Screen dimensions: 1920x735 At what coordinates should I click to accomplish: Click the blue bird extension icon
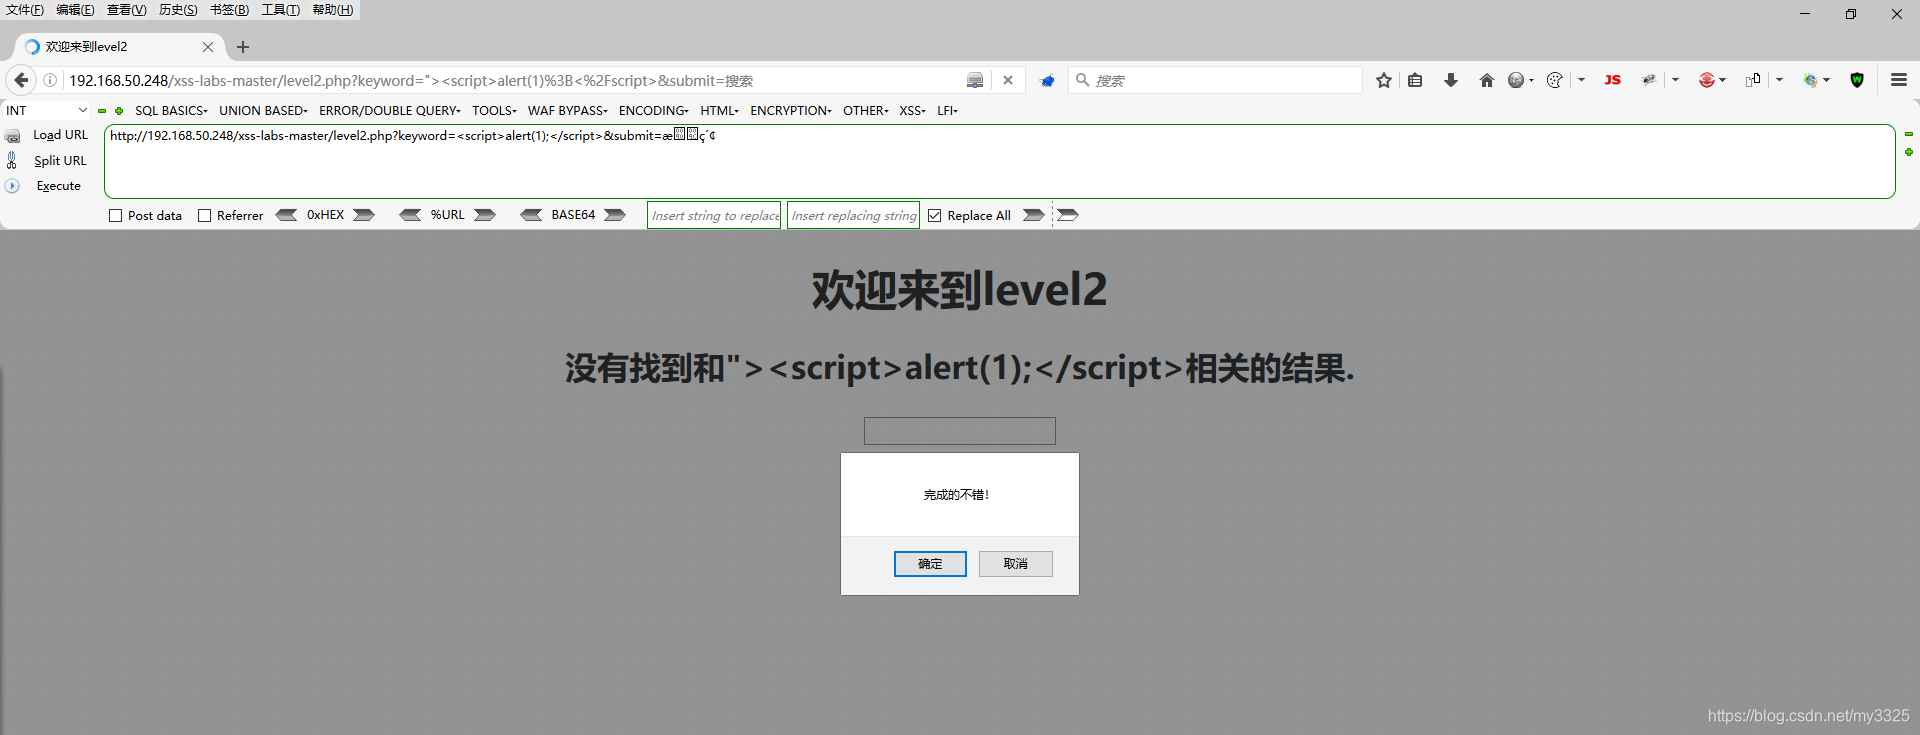coord(1047,80)
